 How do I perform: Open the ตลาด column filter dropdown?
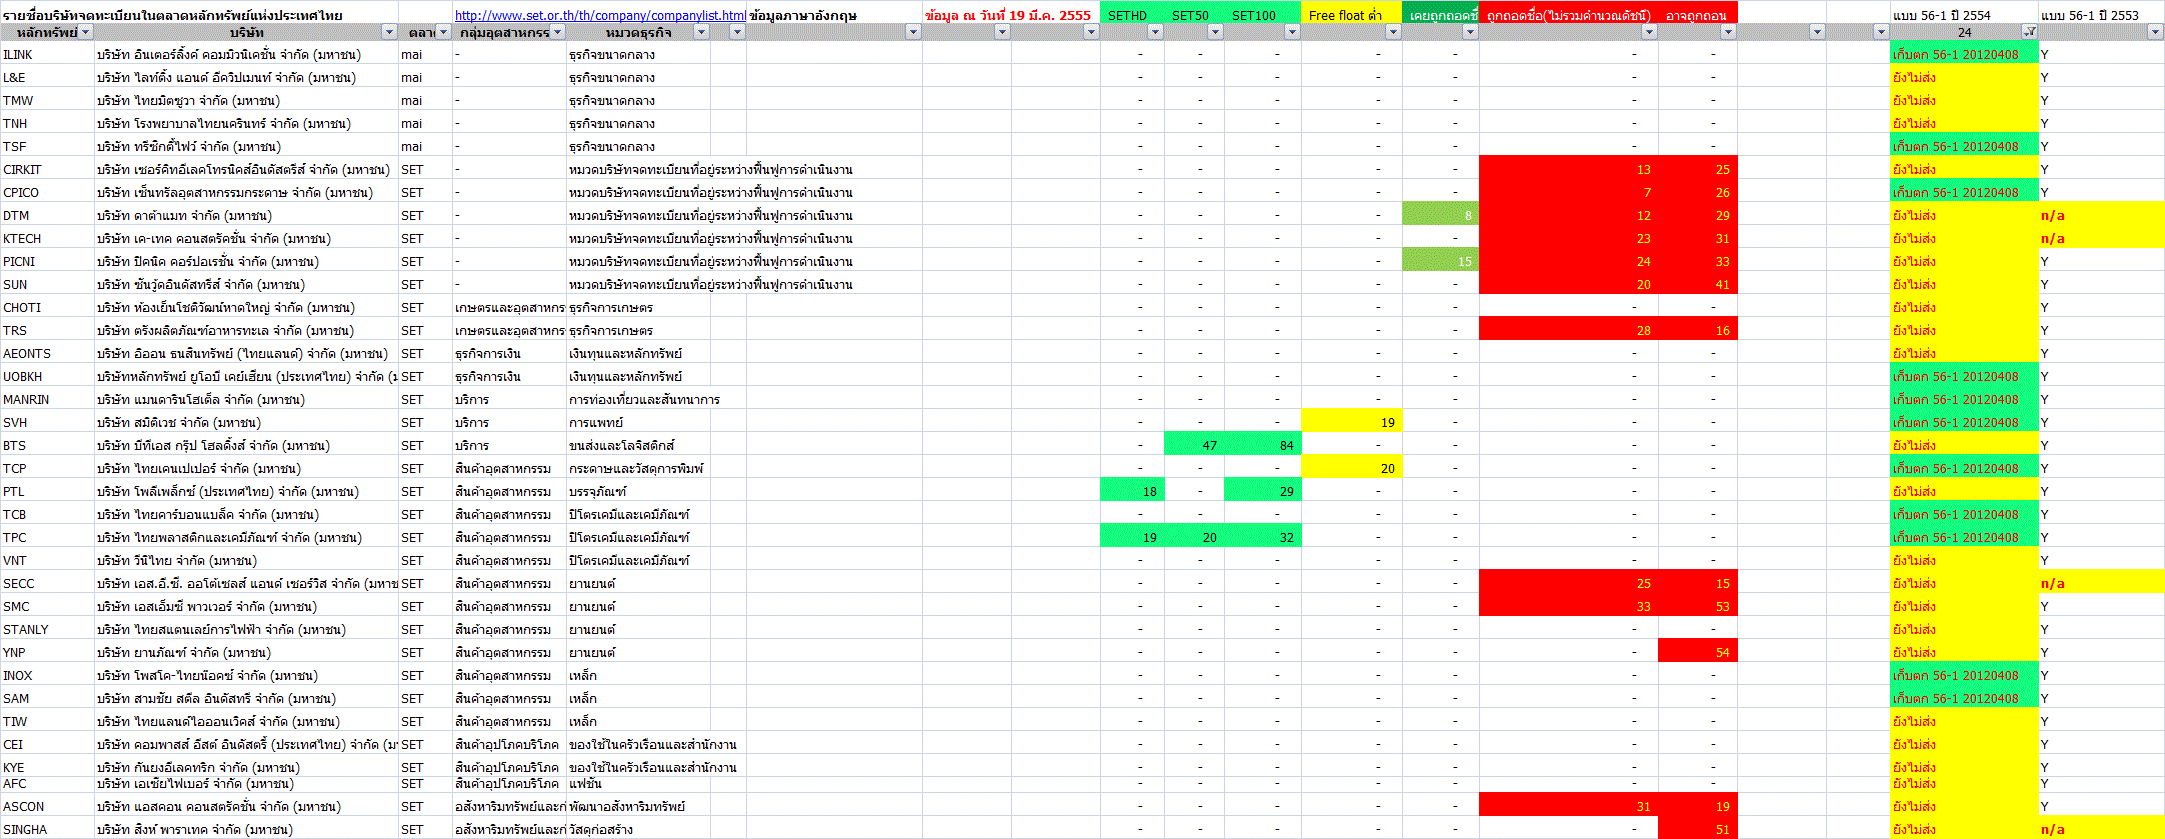pos(444,32)
